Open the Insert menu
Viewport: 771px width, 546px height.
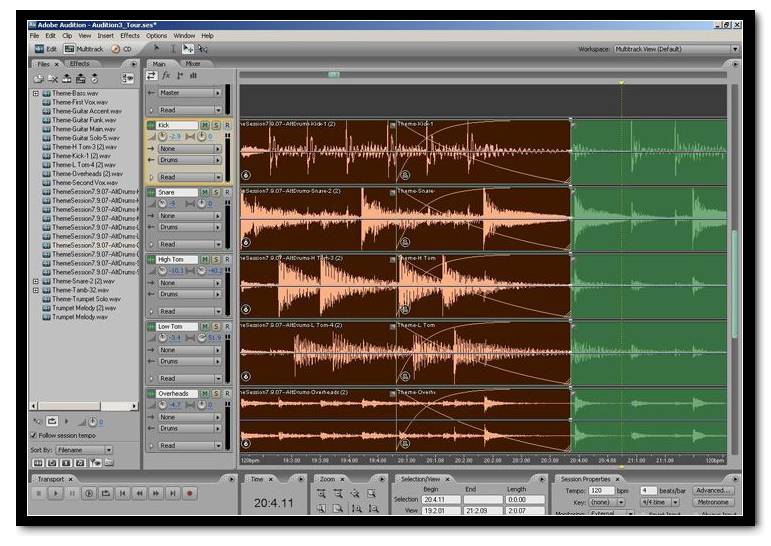(105, 36)
